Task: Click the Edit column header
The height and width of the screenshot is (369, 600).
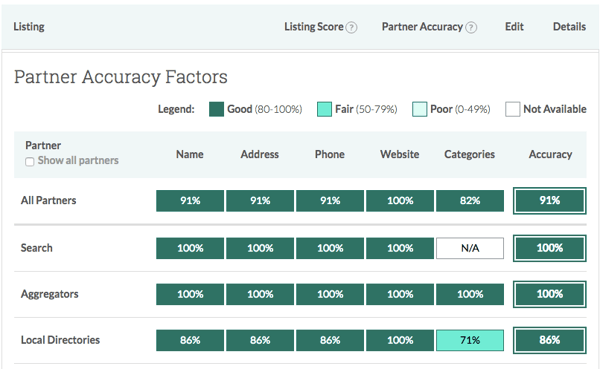Action: pos(514,27)
